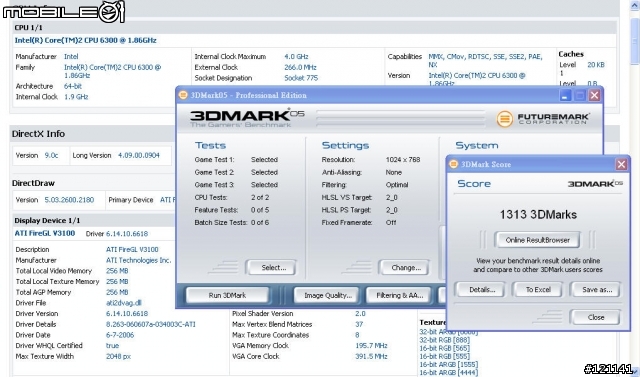Image resolution: width=640 pixels, height=377 pixels.
Task: Click the 16-bit RGB [555] texture format
Action: (444, 357)
